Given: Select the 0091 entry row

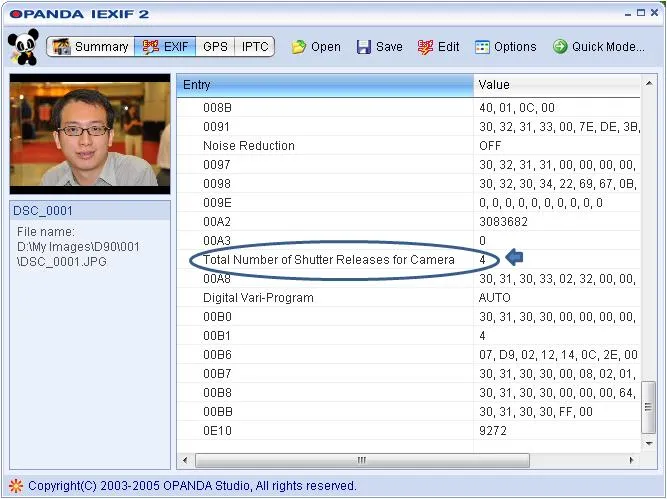Looking at the screenshot, I should [x=408, y=127].
